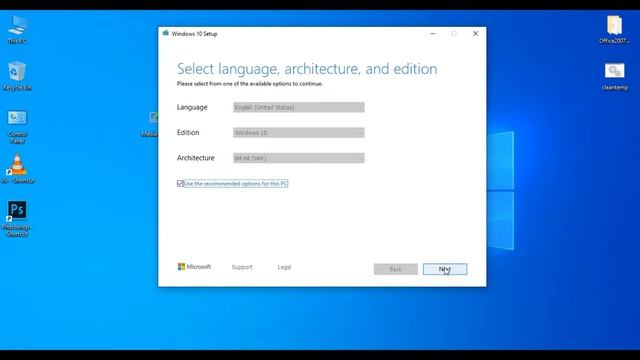Viewport: 640px width, 360px height.
Task: Open Control Panel desktop shortcut
Action: [x=17, y=127]
